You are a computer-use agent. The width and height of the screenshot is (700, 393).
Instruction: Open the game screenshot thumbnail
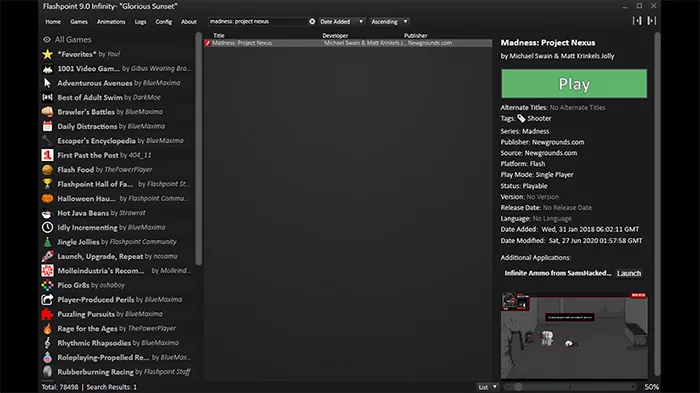click(x=574, y=335)
